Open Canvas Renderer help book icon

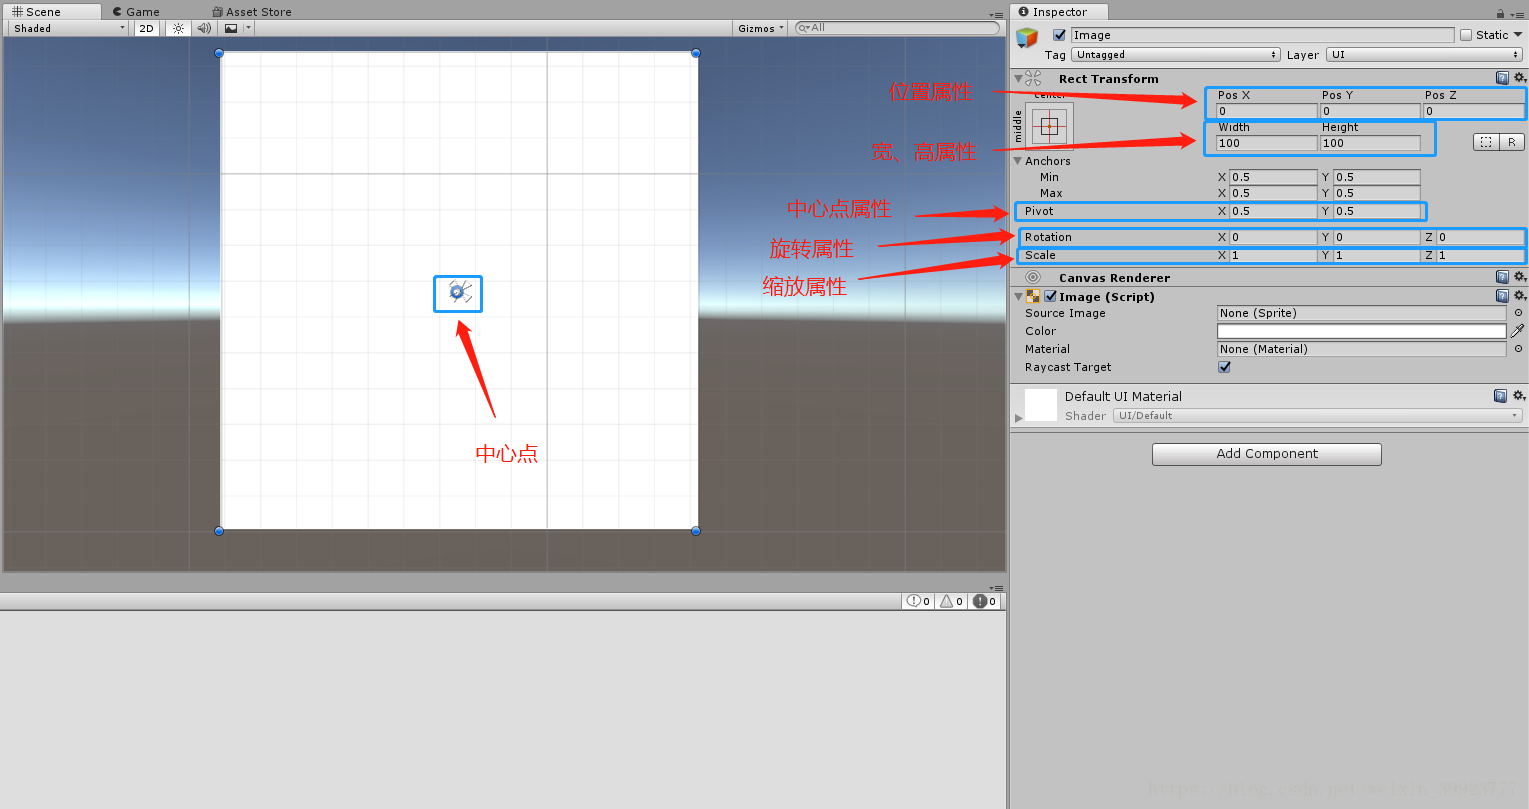[1502, 277]
